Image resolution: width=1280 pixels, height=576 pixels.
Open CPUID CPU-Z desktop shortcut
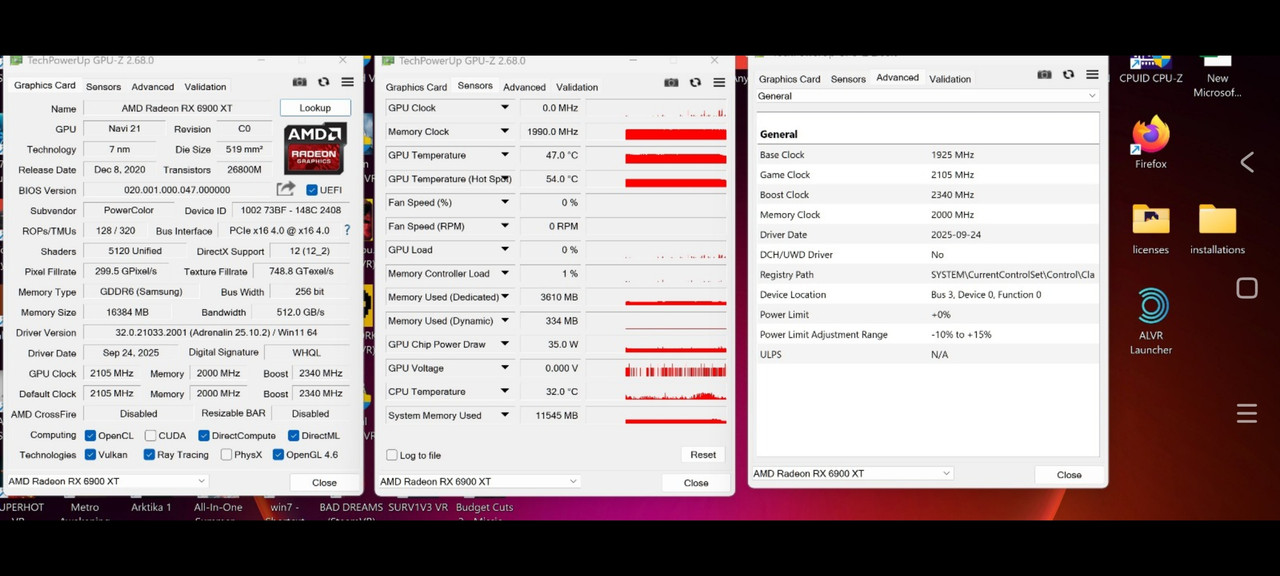click(1151, 70)
